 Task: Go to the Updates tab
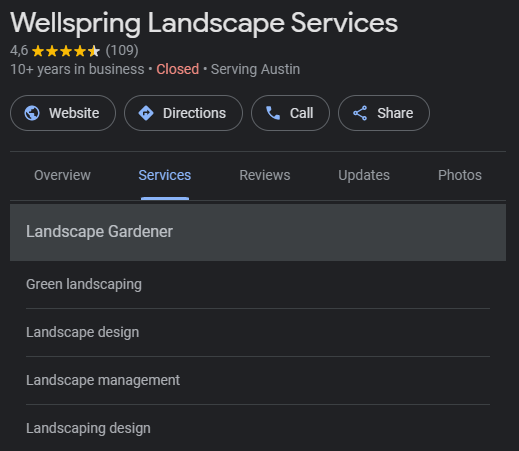tap(364, 175)
